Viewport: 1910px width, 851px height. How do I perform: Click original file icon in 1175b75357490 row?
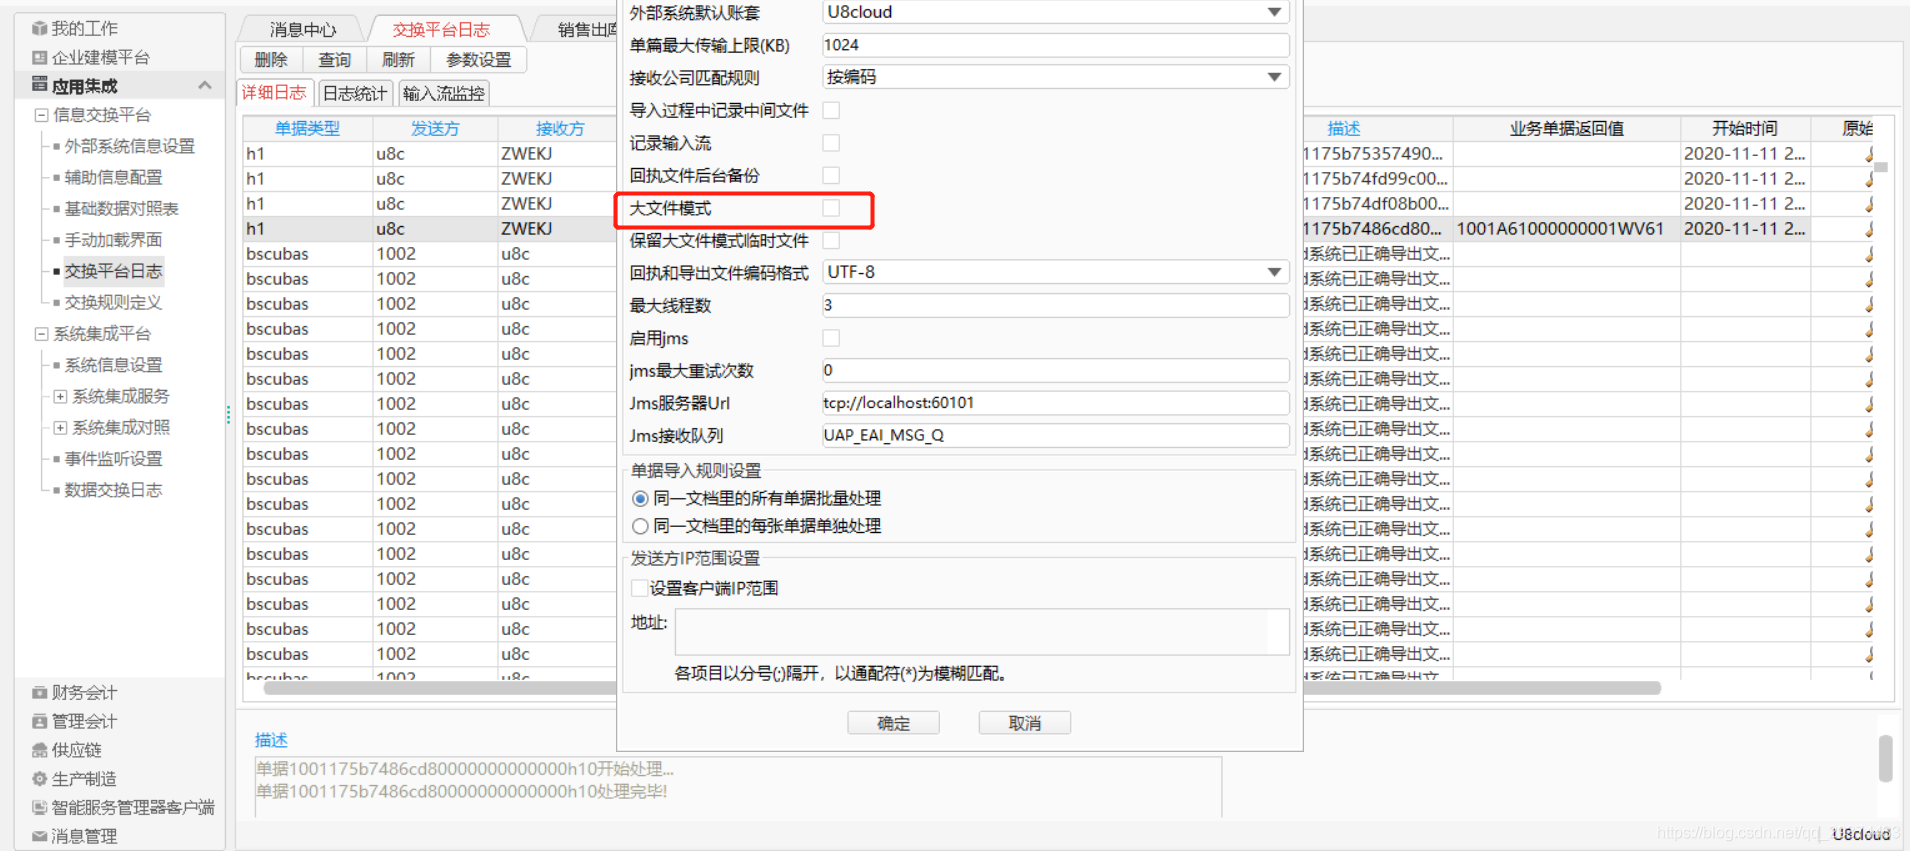click(1869, 154)
